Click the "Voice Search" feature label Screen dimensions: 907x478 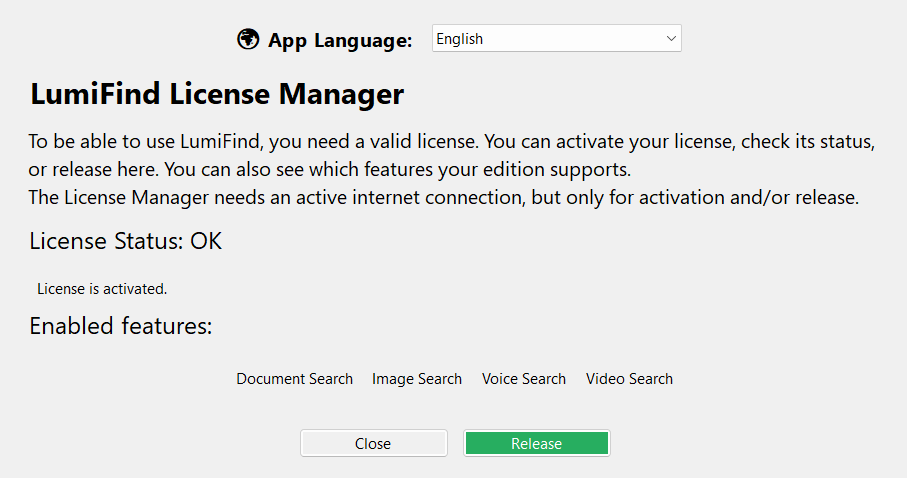(524, 379)
